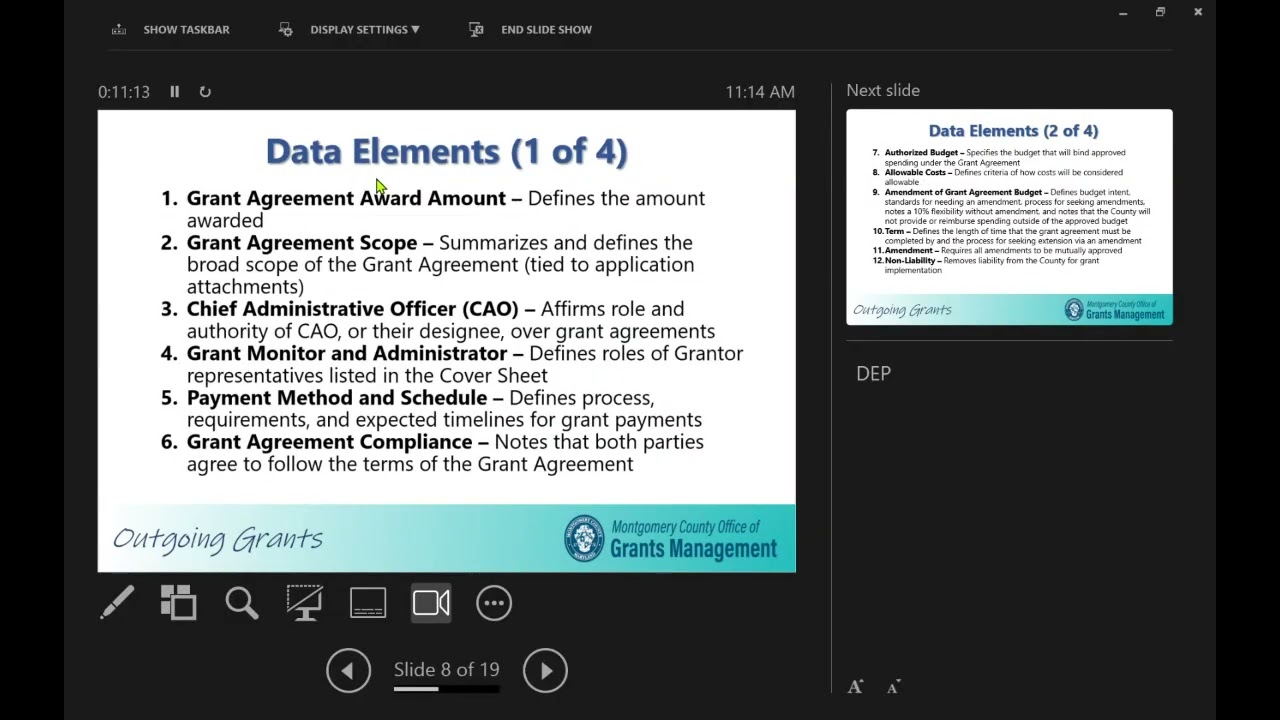Click the End Slide Show icon
1280x720 pixels.
(476, 30)
